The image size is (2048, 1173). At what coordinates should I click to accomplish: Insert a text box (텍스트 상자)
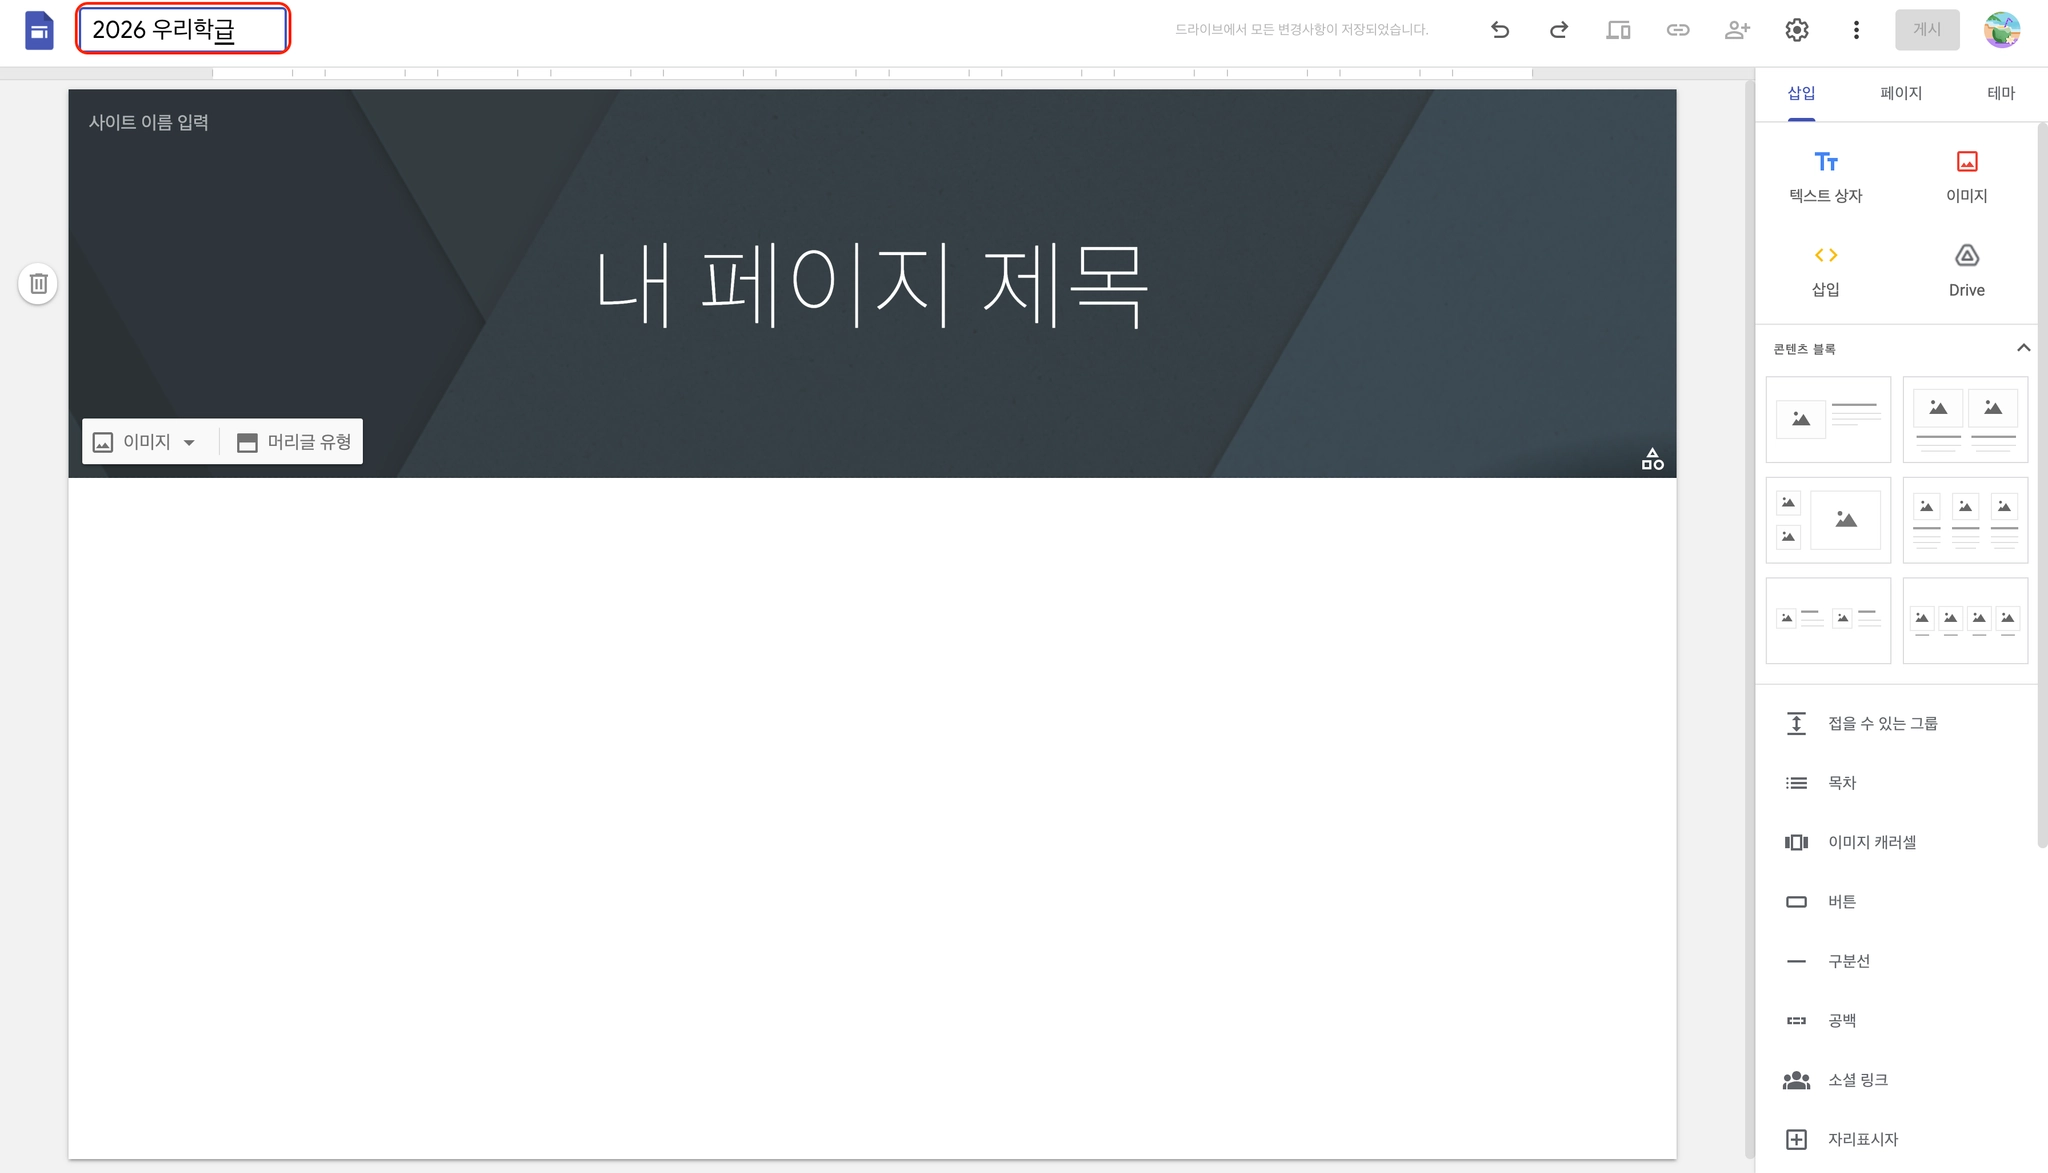click(x=1825, y=175)
